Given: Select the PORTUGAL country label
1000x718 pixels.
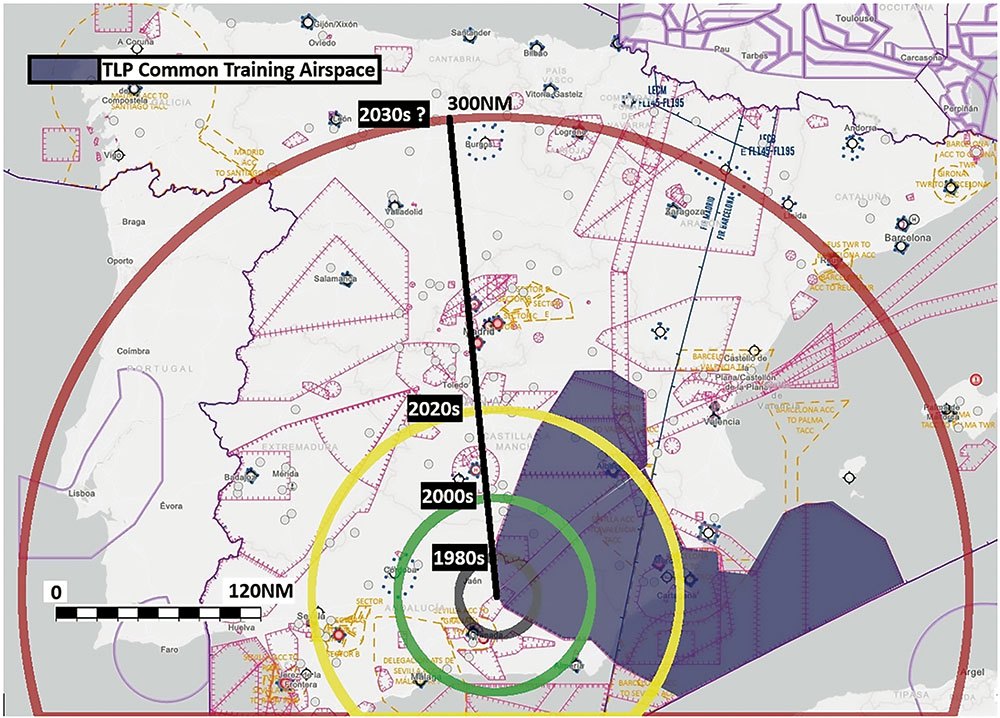Looking at the screenshot, I should point(160,369).
